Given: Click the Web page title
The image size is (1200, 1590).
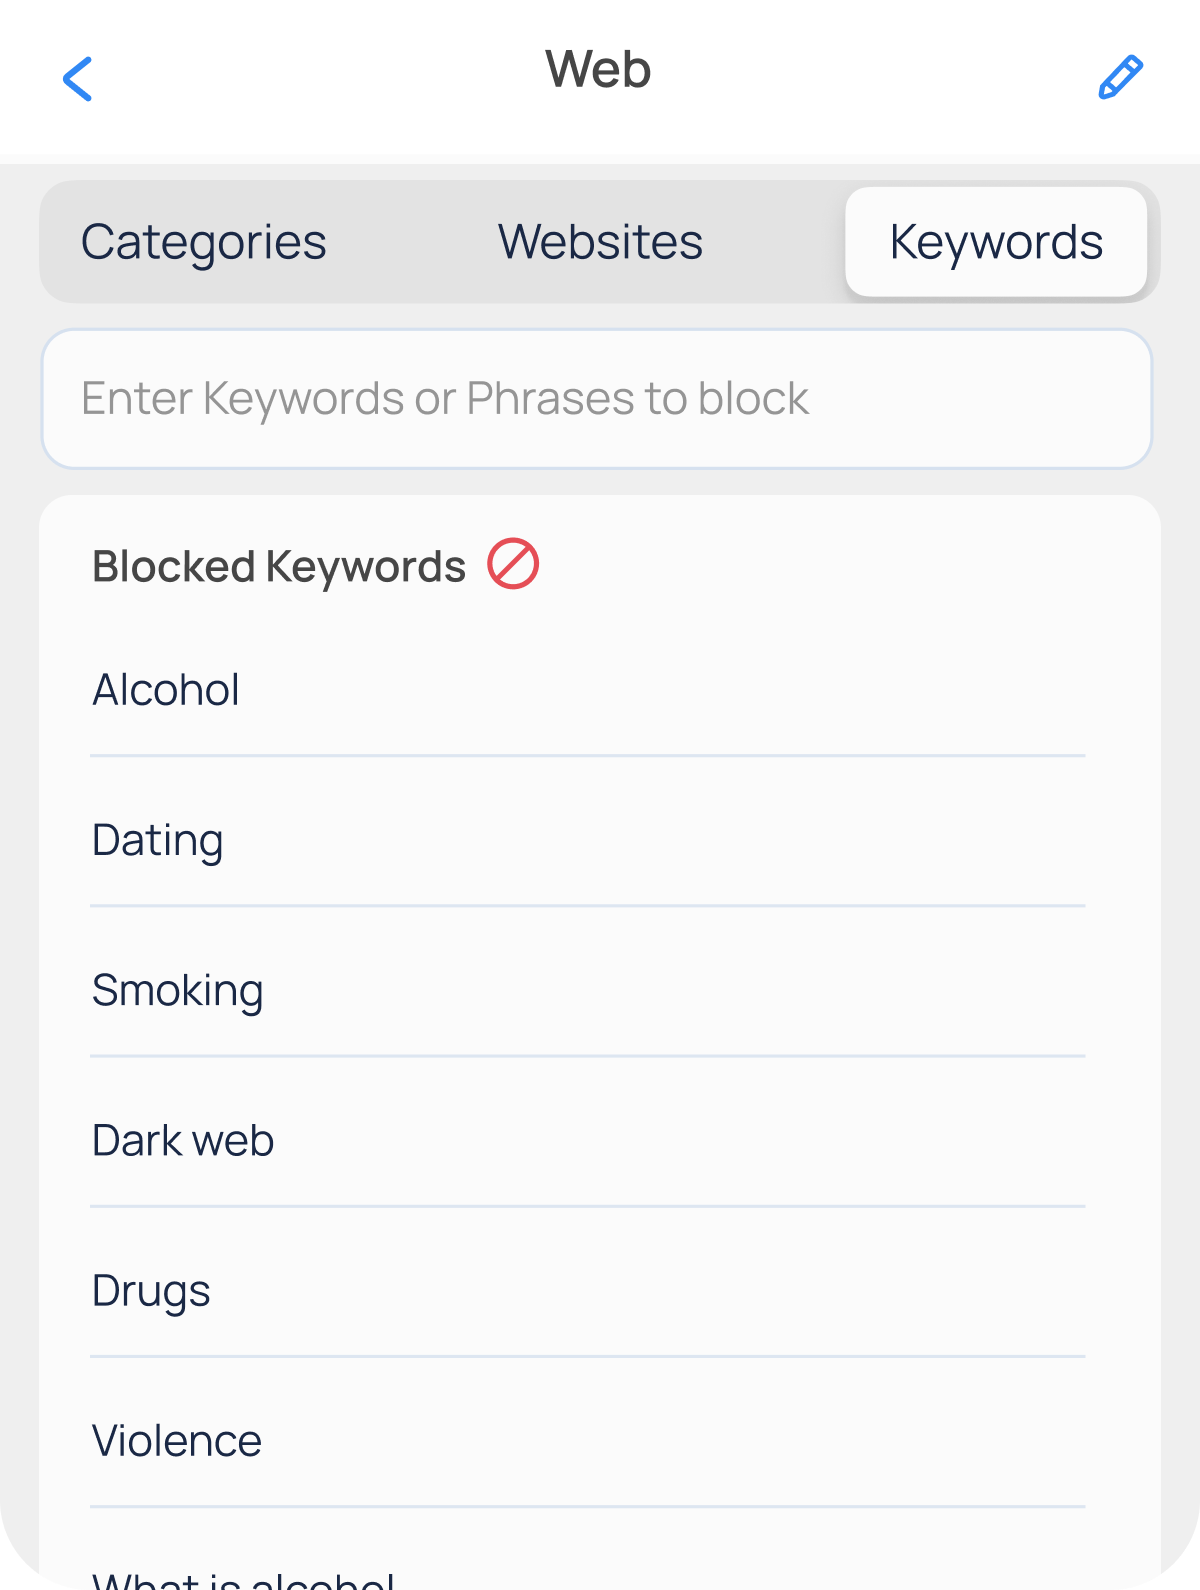Looking at the screenshot, I should (x=598, y=70).
